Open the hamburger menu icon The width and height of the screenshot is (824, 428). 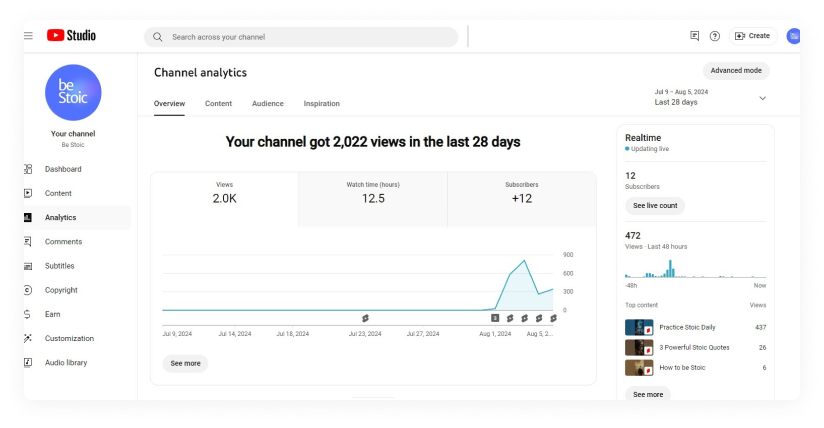click(29, 36)
